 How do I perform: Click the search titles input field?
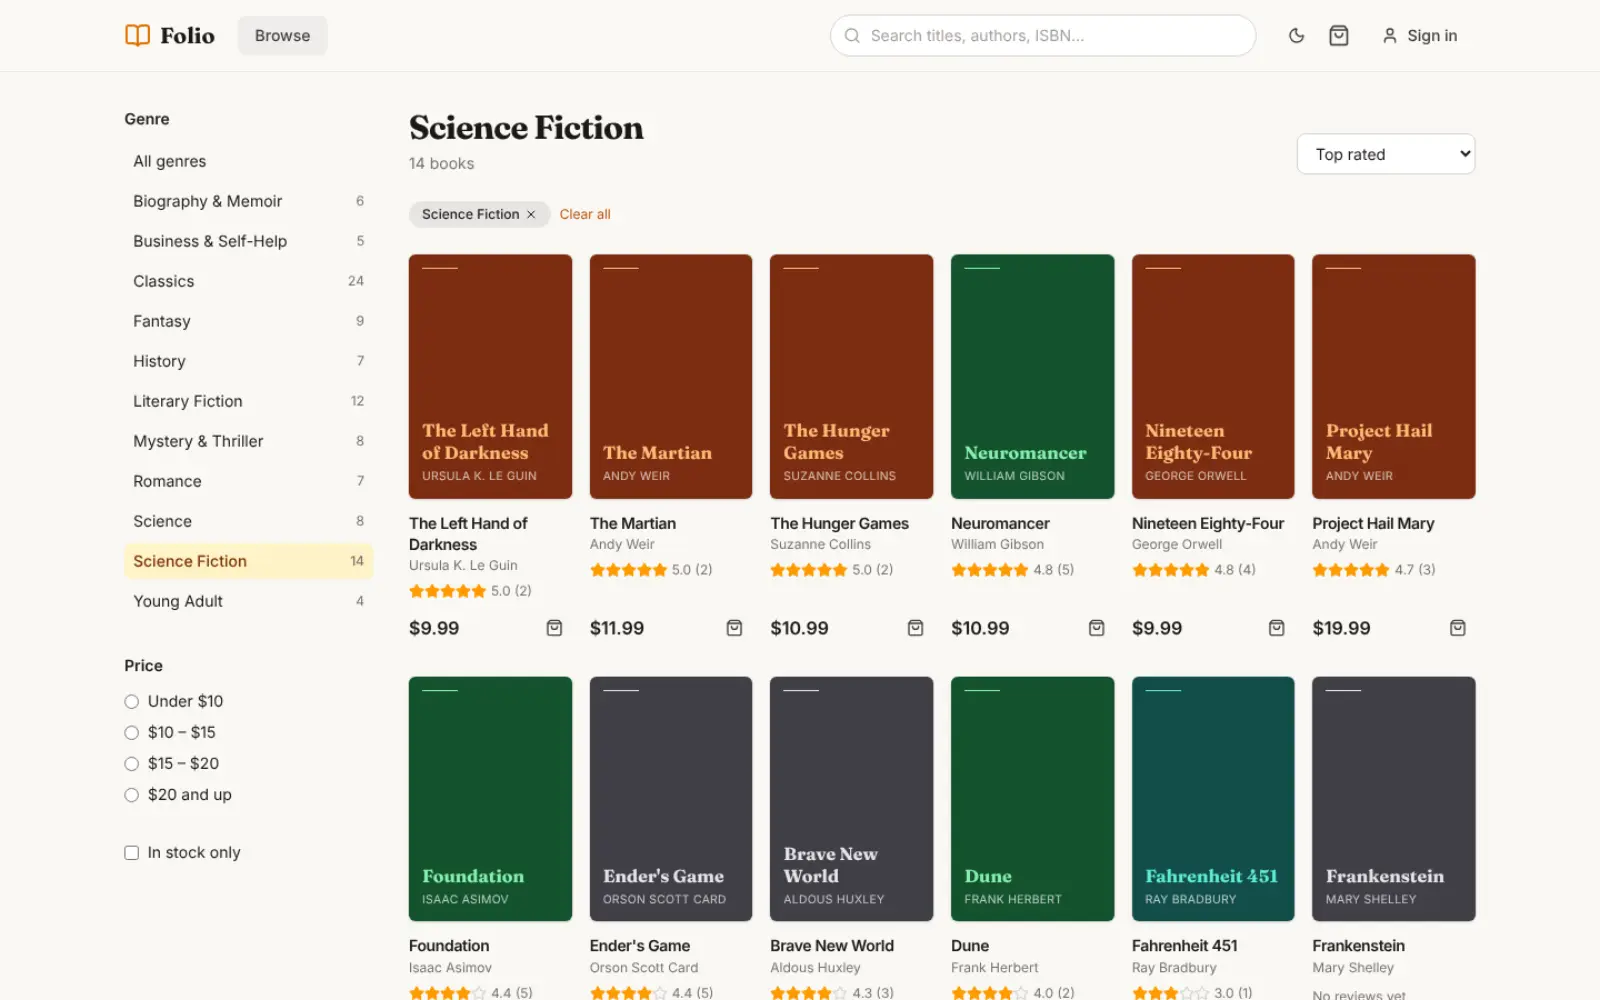pos(1043,36)
